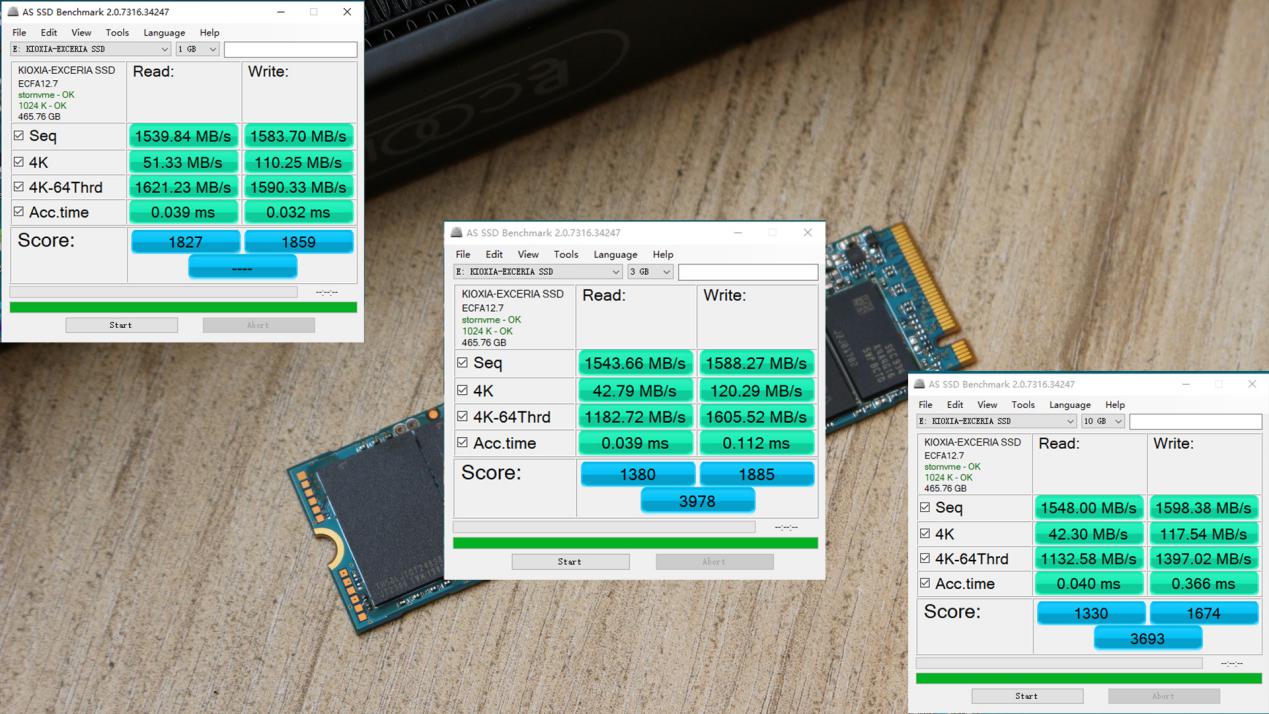The height and width of the screenshot is (714, 1269).
Task: Disable Acc.time checkbox in 10 GB window
Action: click(x=925, y=583)
